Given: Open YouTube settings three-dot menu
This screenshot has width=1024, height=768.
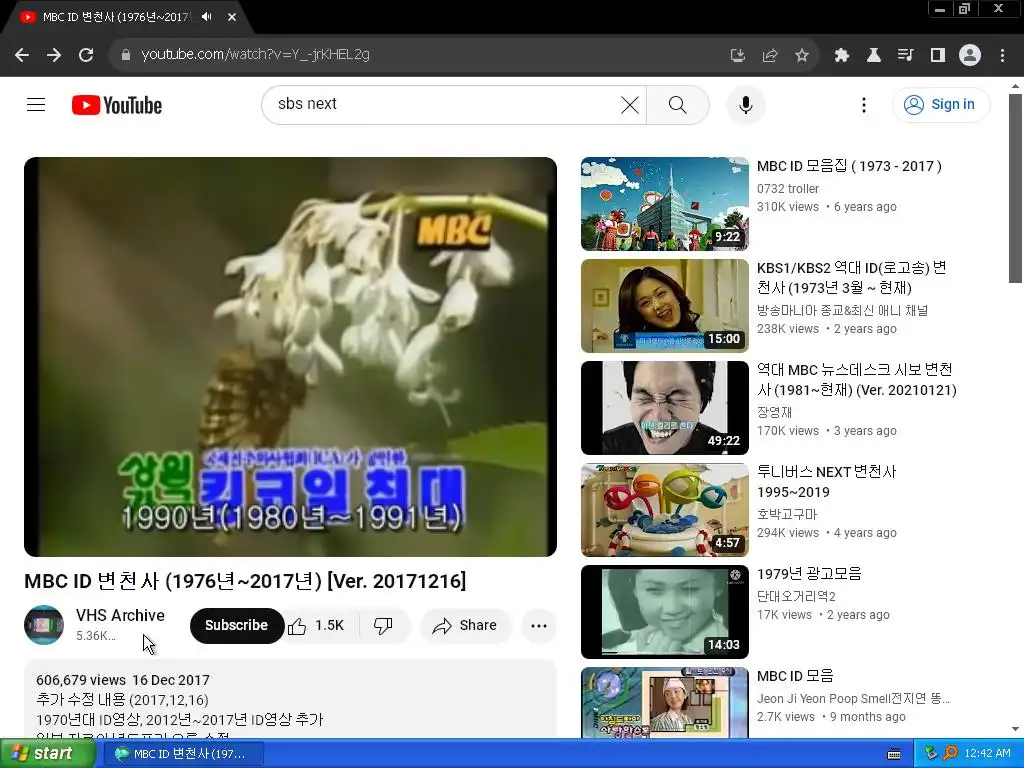Looking at the screenshot, I should point(864,104).
